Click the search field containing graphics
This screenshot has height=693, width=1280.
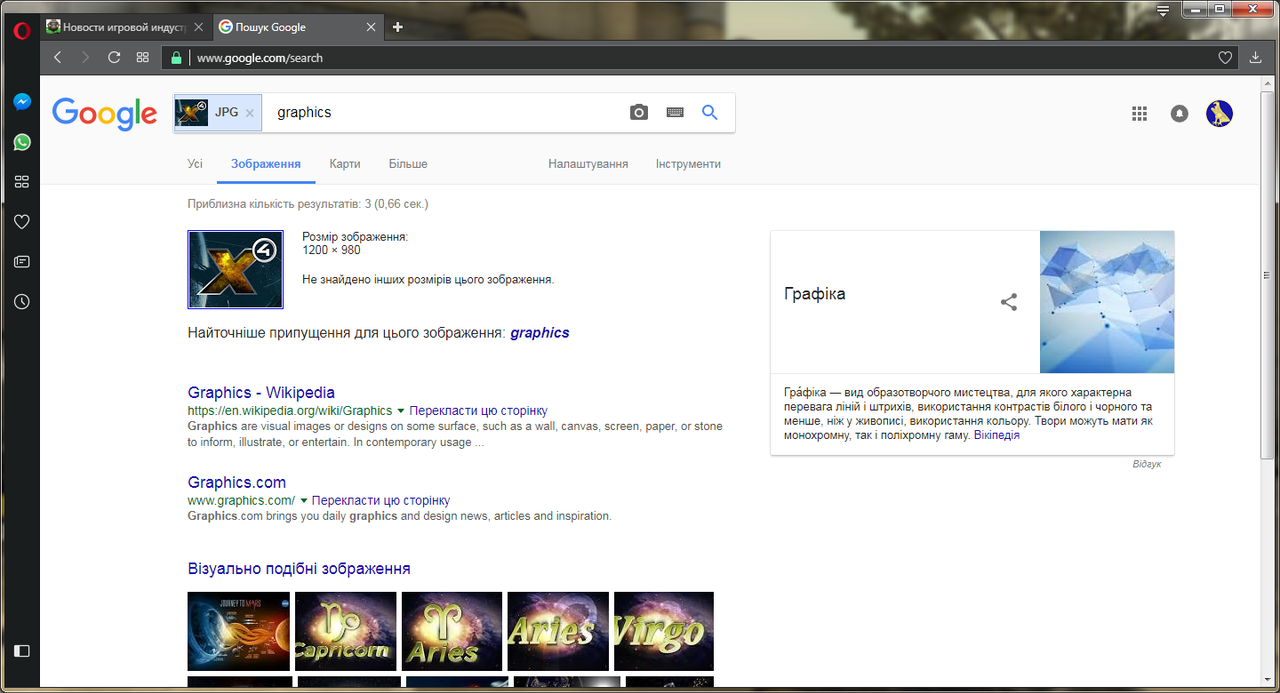click(445, 113)
